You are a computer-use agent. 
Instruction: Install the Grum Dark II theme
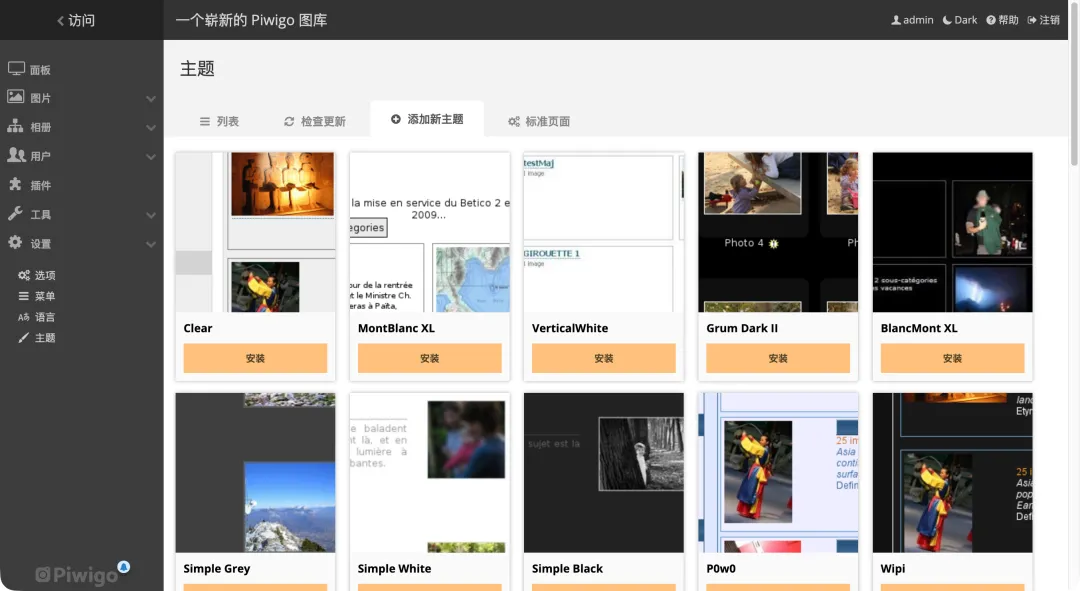tap(778, 358)
